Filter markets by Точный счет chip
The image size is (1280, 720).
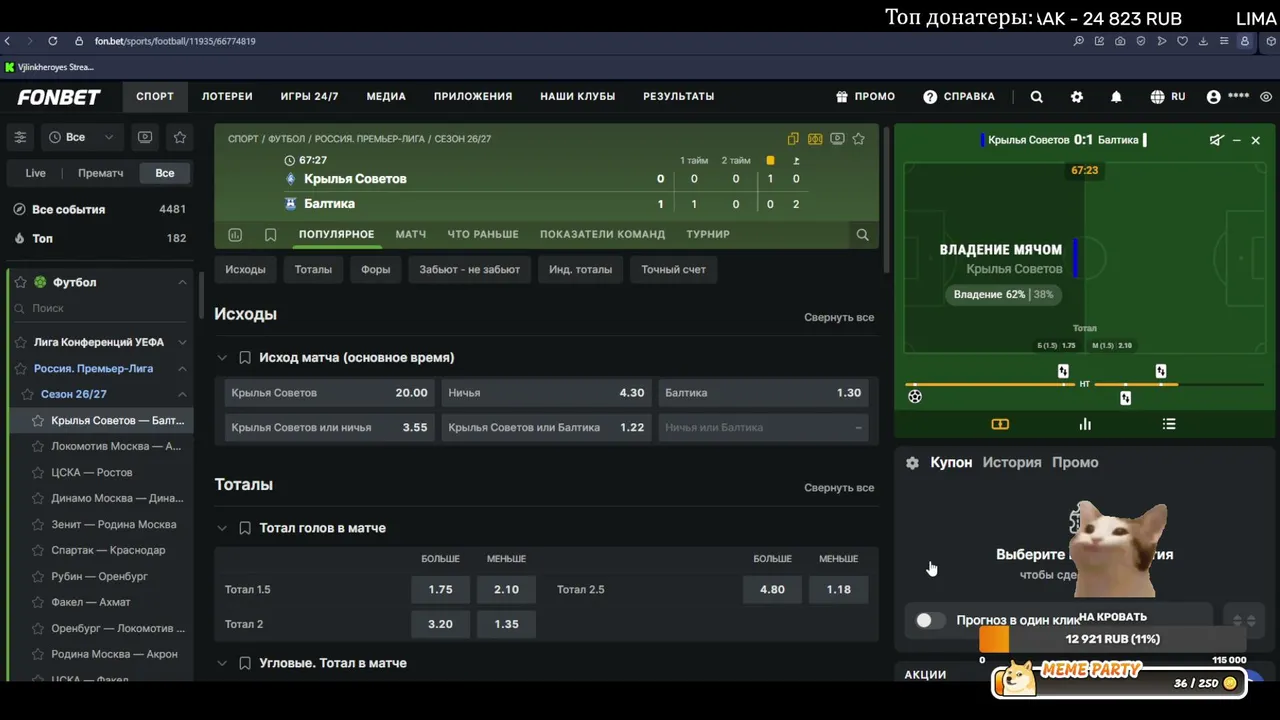click(x=673, y=270)
